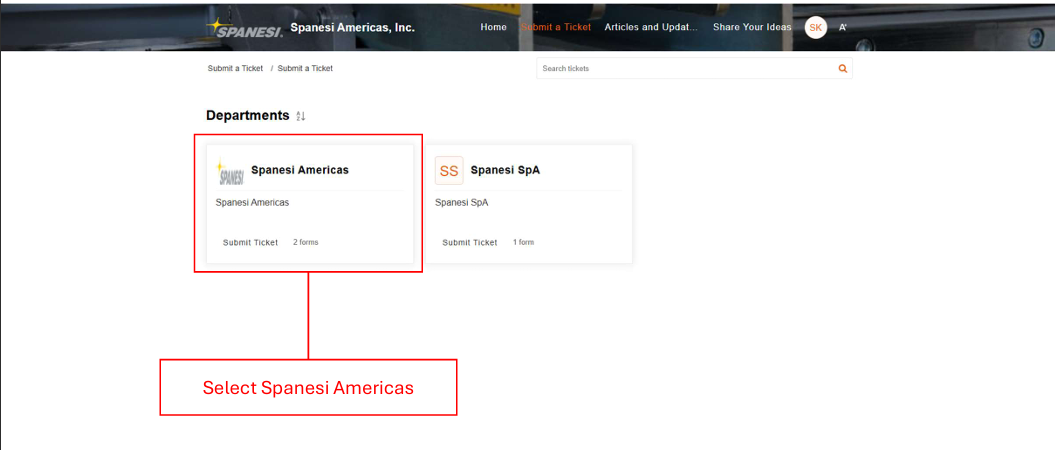Select Share Your Ideas in the navigation

click(x=751, y=27)
